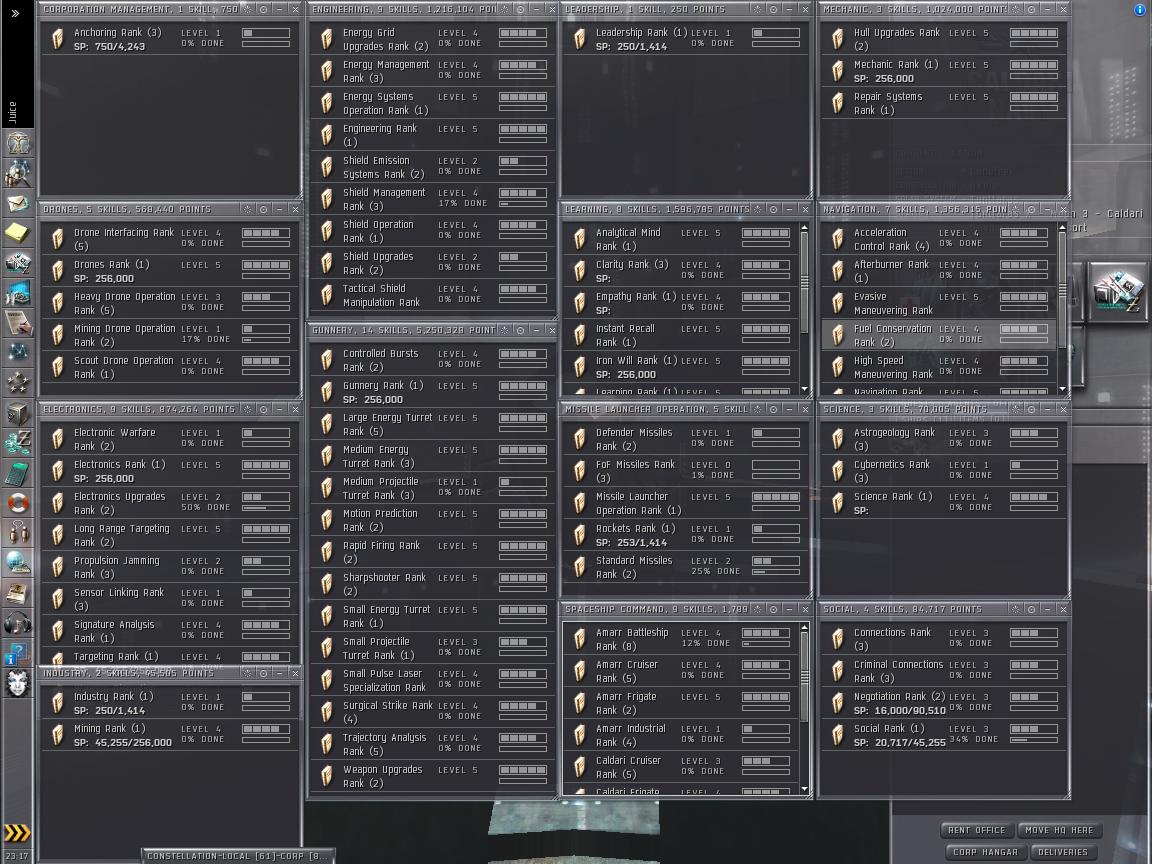Screen dimensions: 1152x864
Task: Open the Corp Hangar button
Action: tap(985, 852)
